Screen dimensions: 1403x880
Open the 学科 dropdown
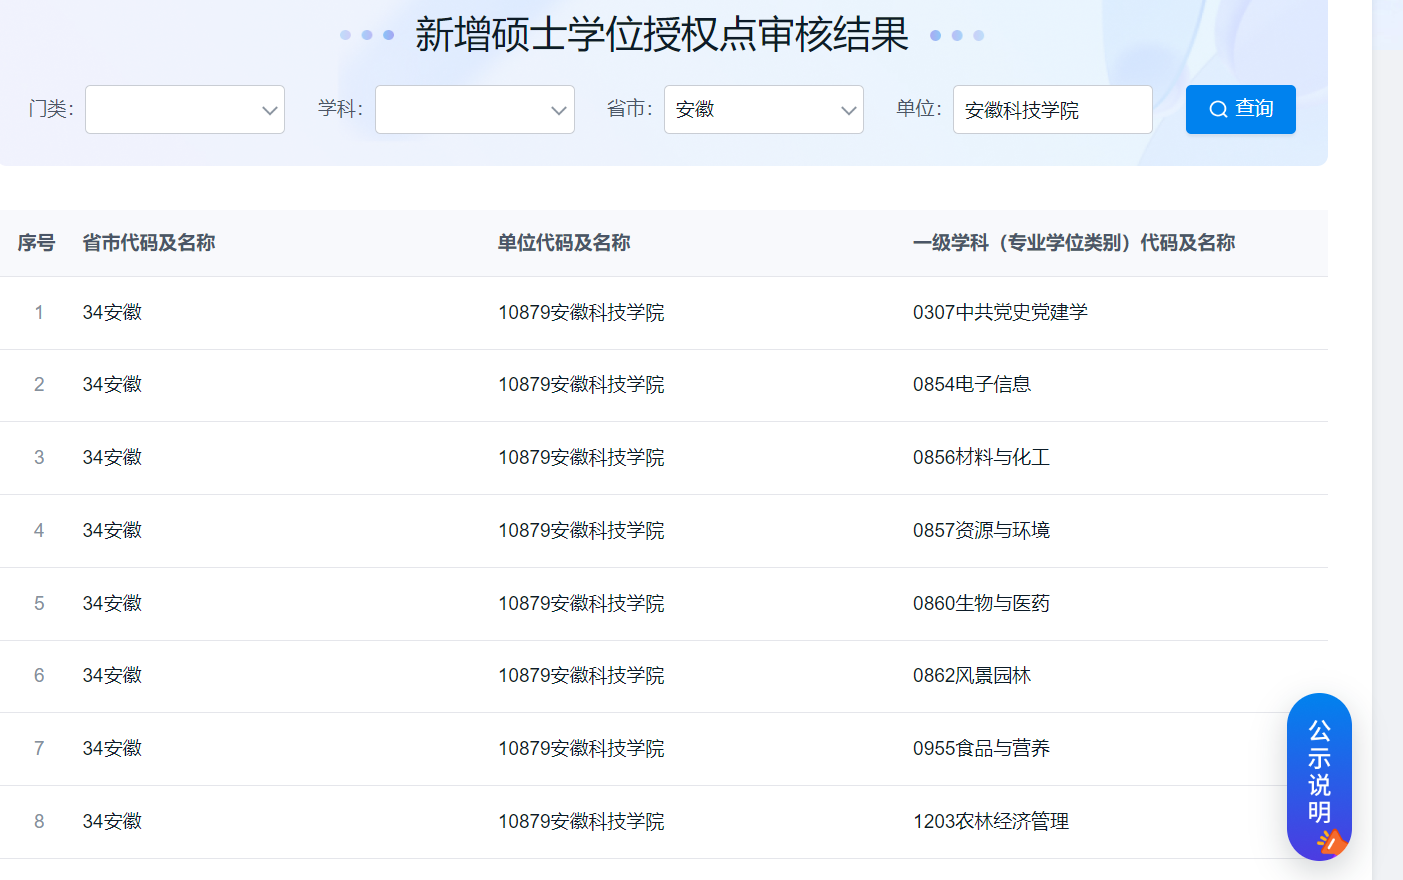[475, 109]
